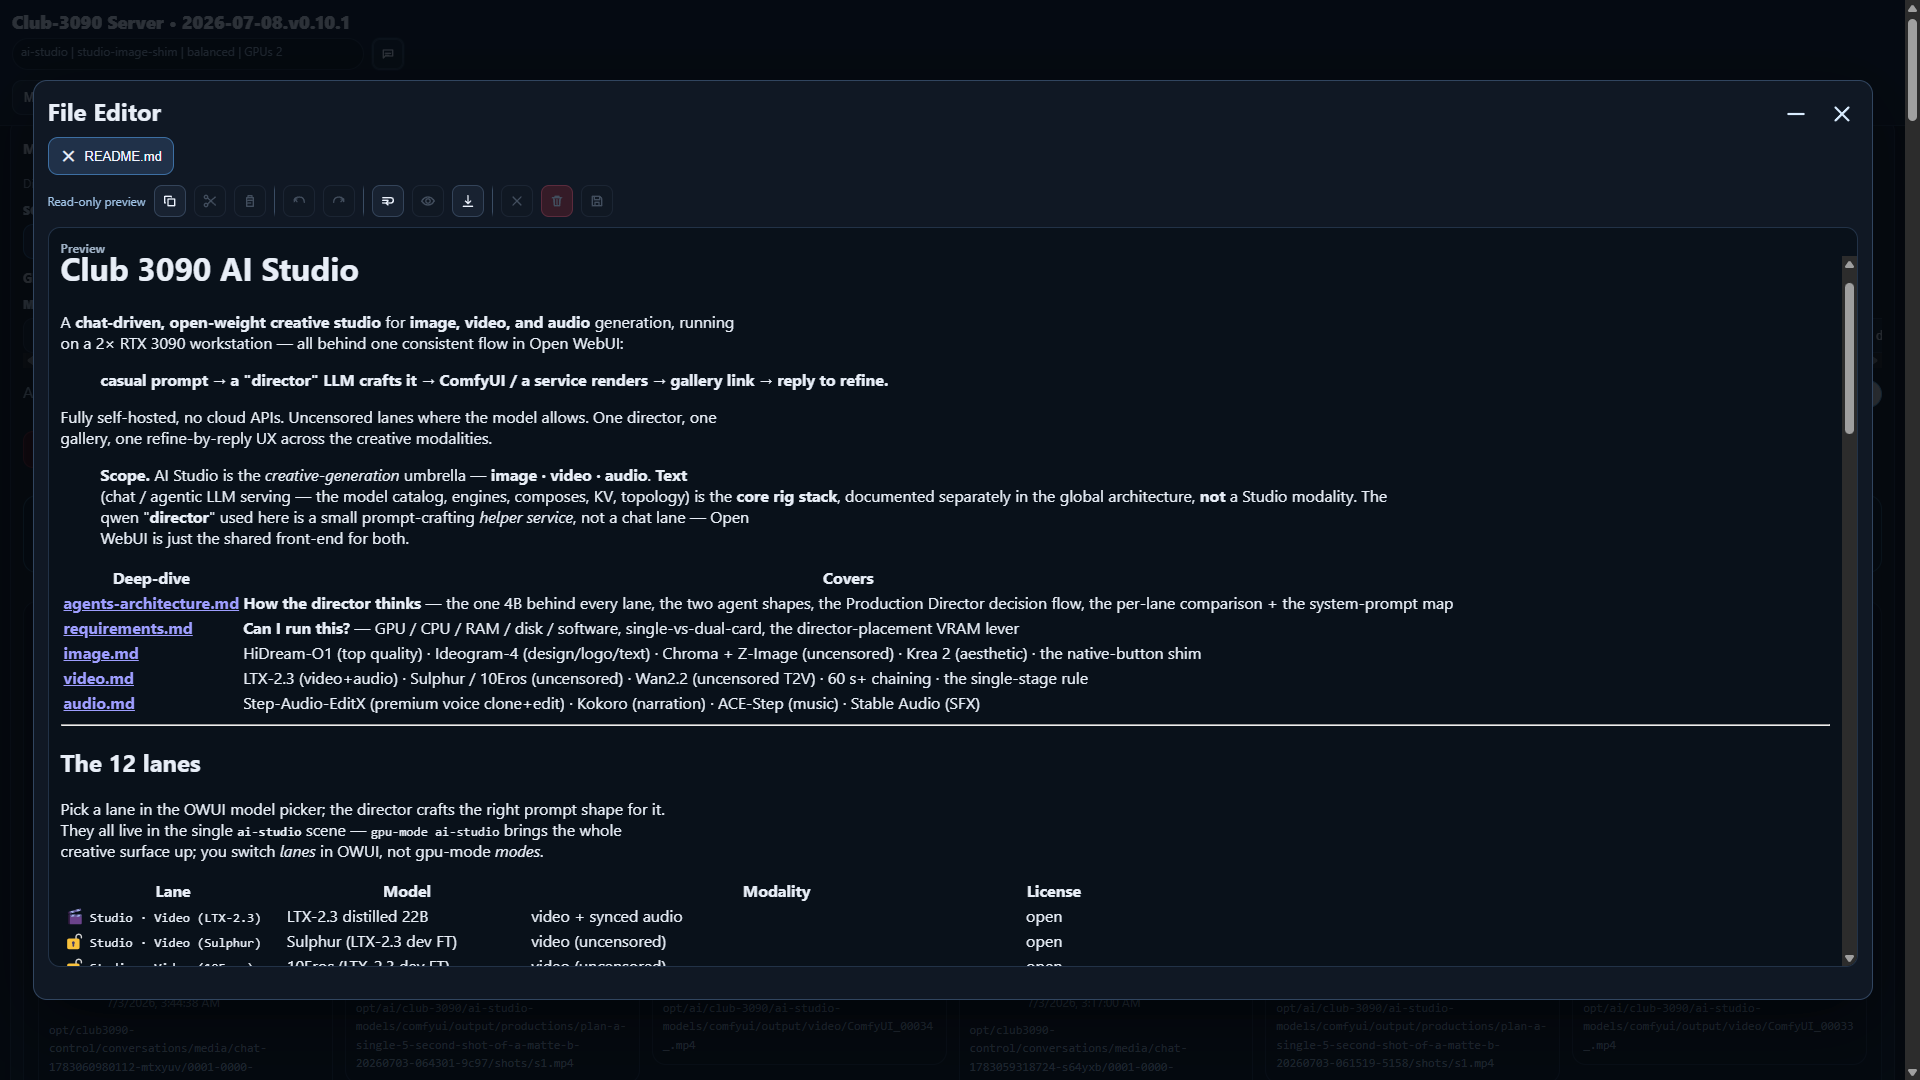The height and width of the screenshot is (1080, 1920).
Task: Click the clipboard paste icon
Action: 250,201
